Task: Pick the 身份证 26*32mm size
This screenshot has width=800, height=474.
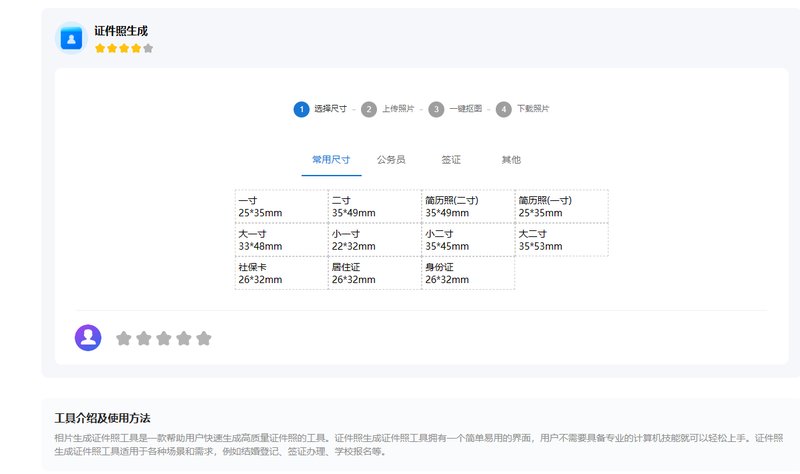Action: pyautogui.click(x=467, y=273)
